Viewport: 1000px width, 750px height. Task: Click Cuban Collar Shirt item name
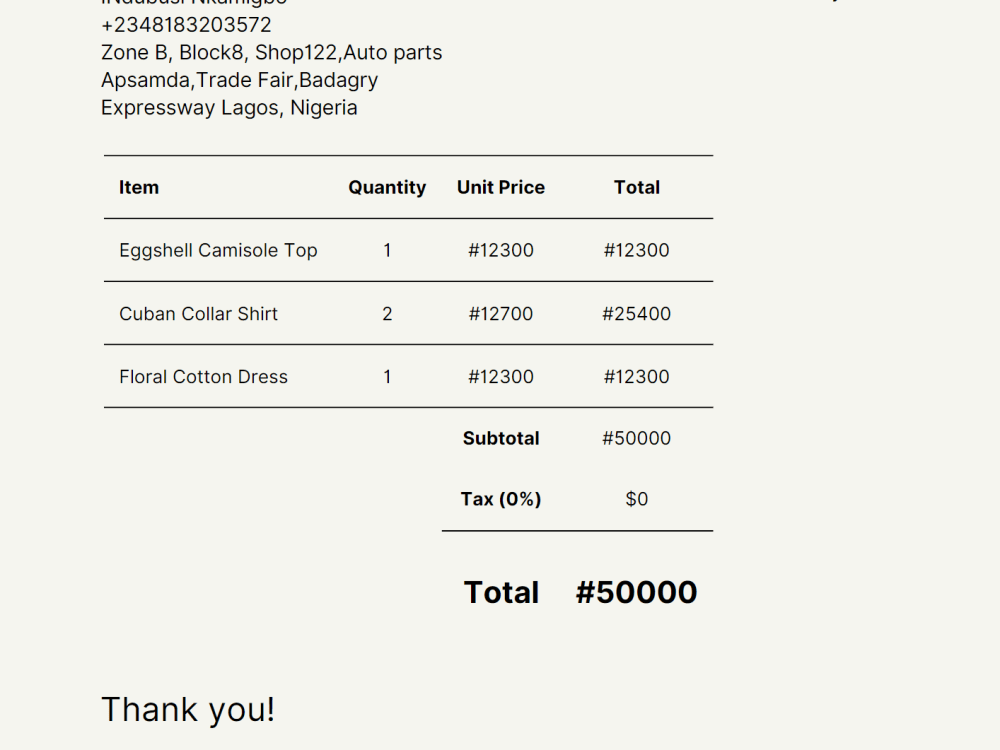click(x=198, y=314)
